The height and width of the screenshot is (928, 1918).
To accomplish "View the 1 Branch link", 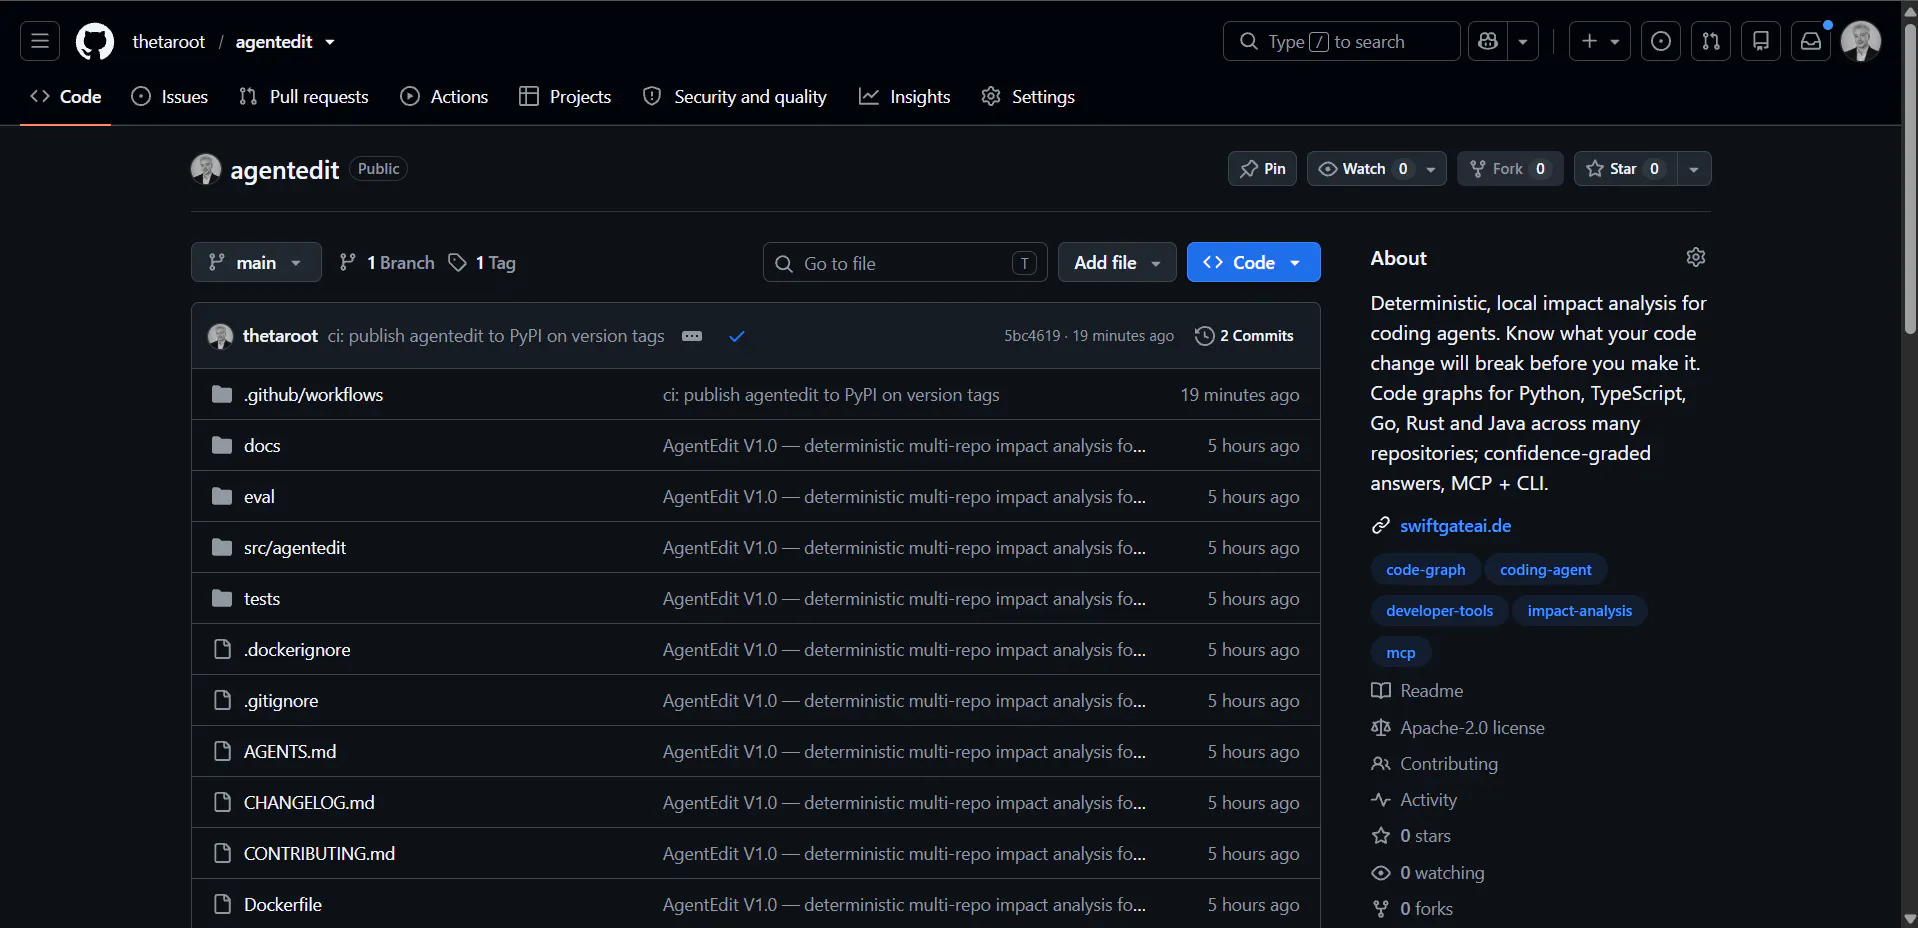I will tap(387, 262).
